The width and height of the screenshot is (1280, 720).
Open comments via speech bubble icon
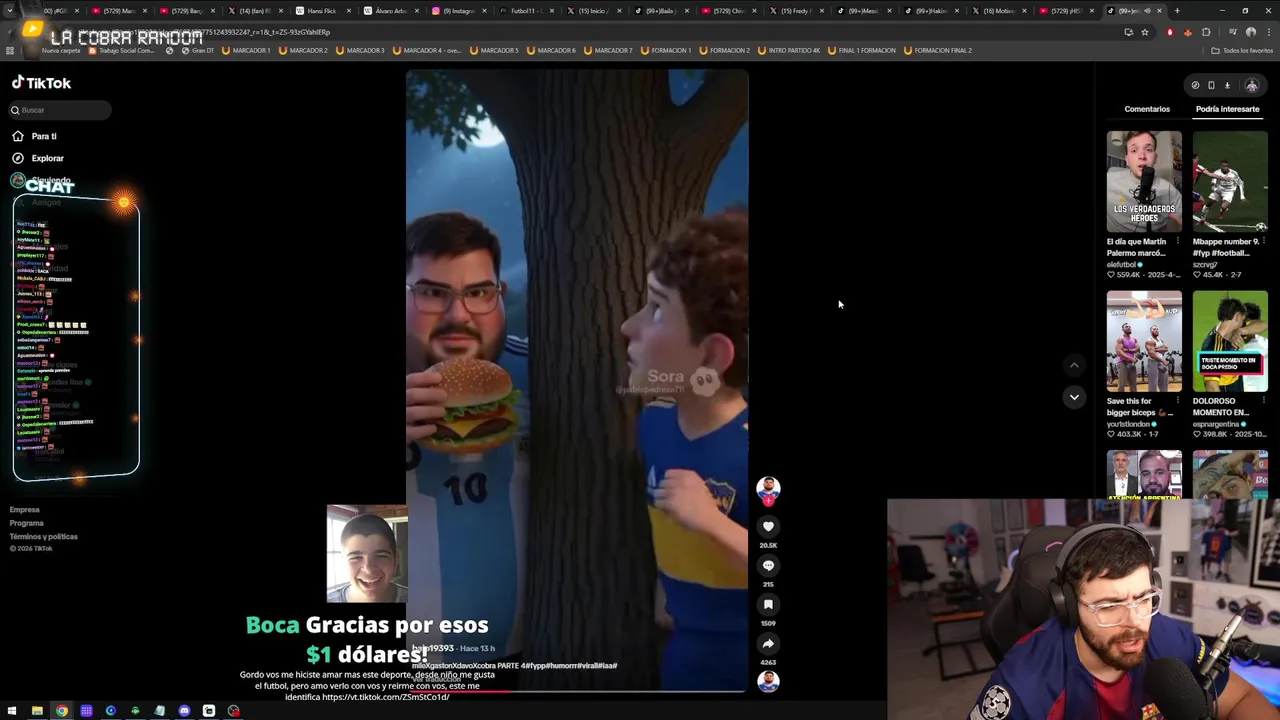tap(768, 565)
